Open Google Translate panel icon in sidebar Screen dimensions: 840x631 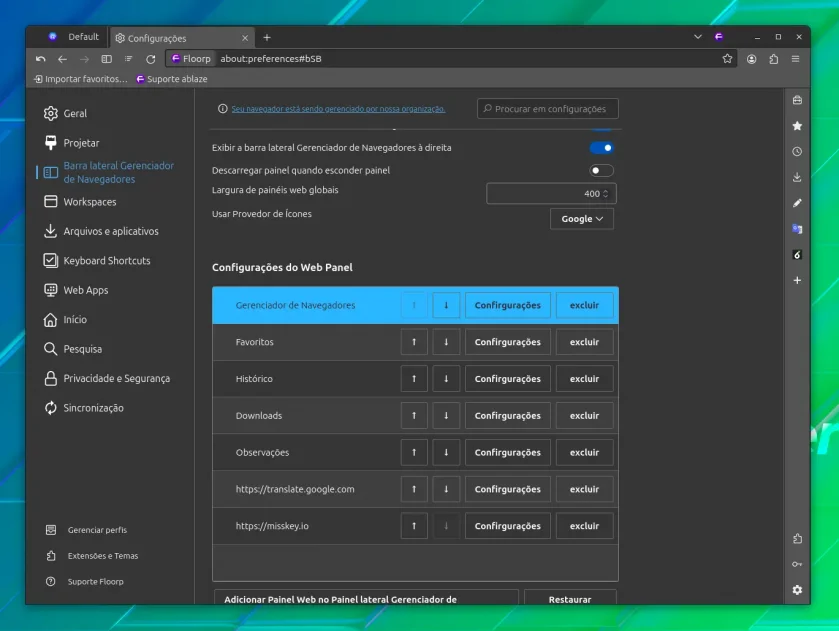click(x=797, y=229)
